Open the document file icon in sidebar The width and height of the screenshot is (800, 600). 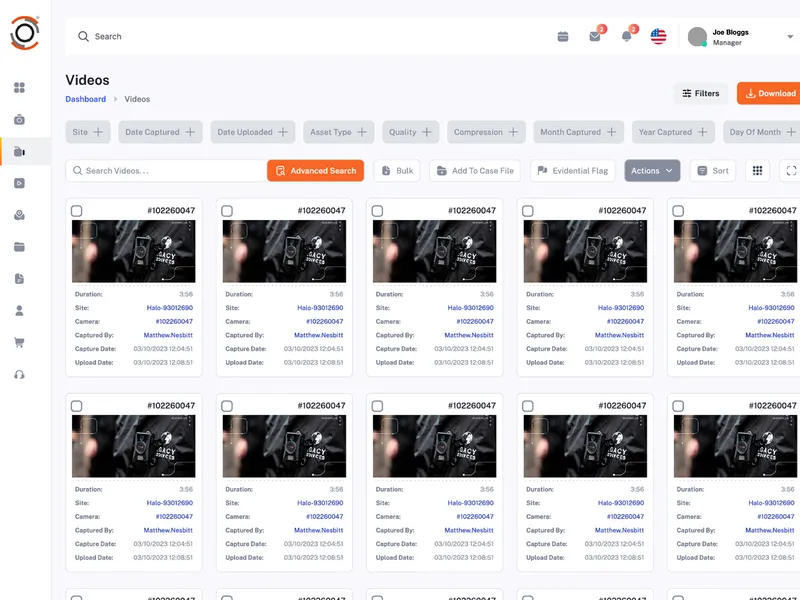click(x=19, y=279)
